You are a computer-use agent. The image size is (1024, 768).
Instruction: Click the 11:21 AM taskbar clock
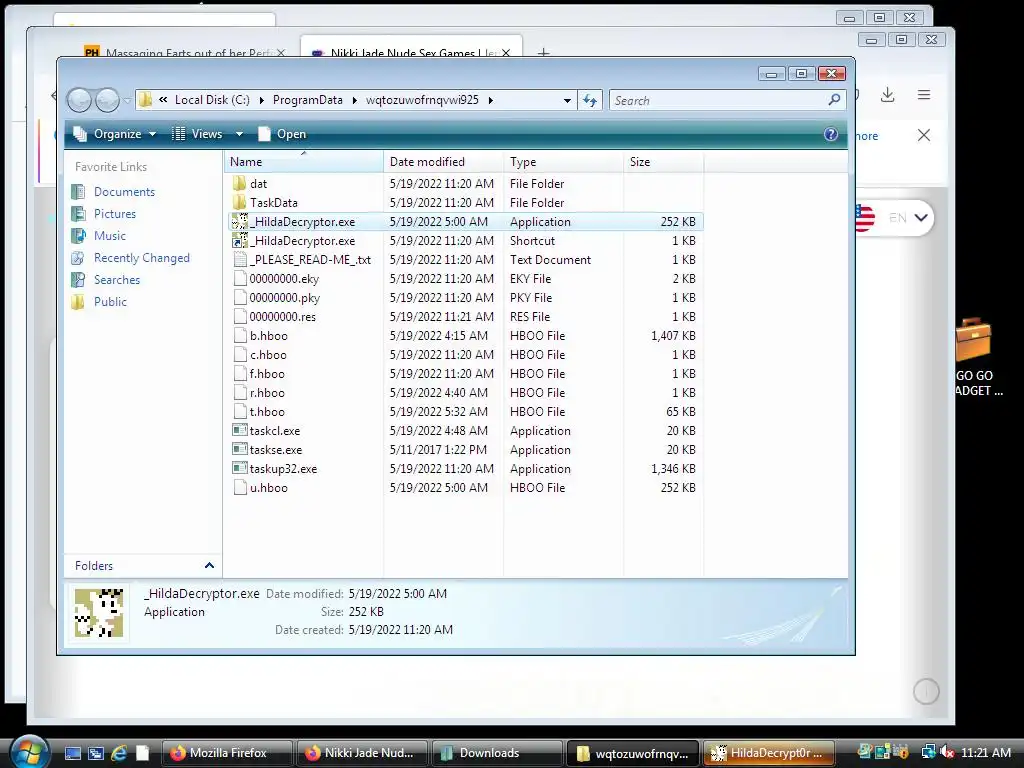[985, 752]
